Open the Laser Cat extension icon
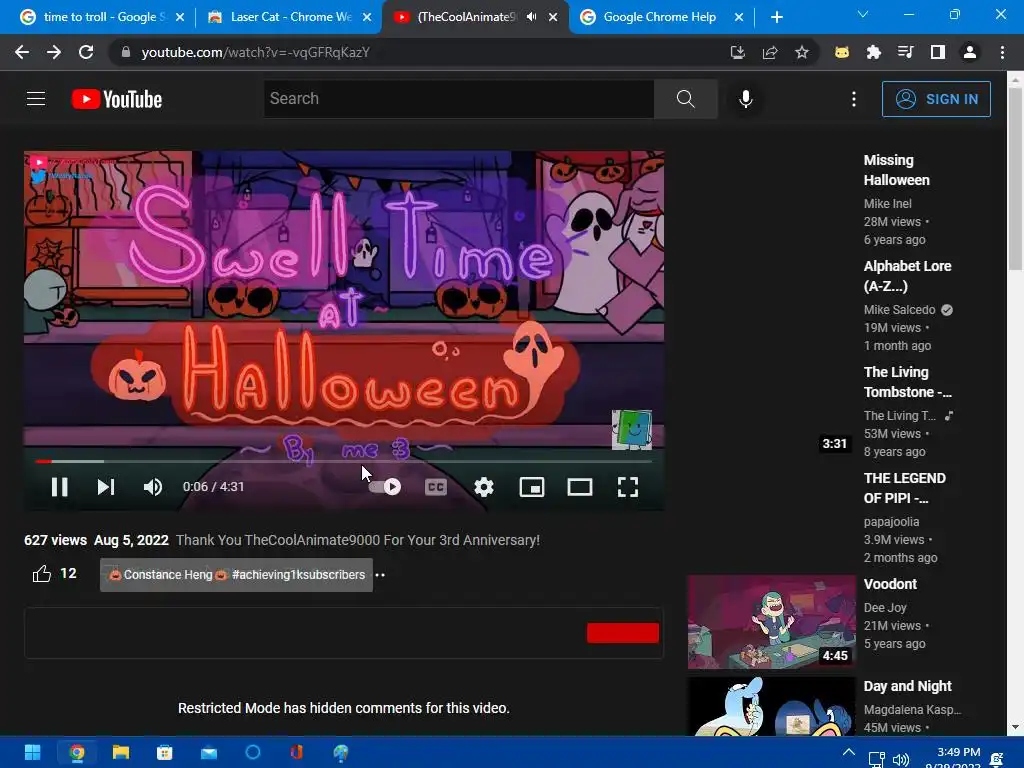The image size is (1024, 768). pos(842,52)
